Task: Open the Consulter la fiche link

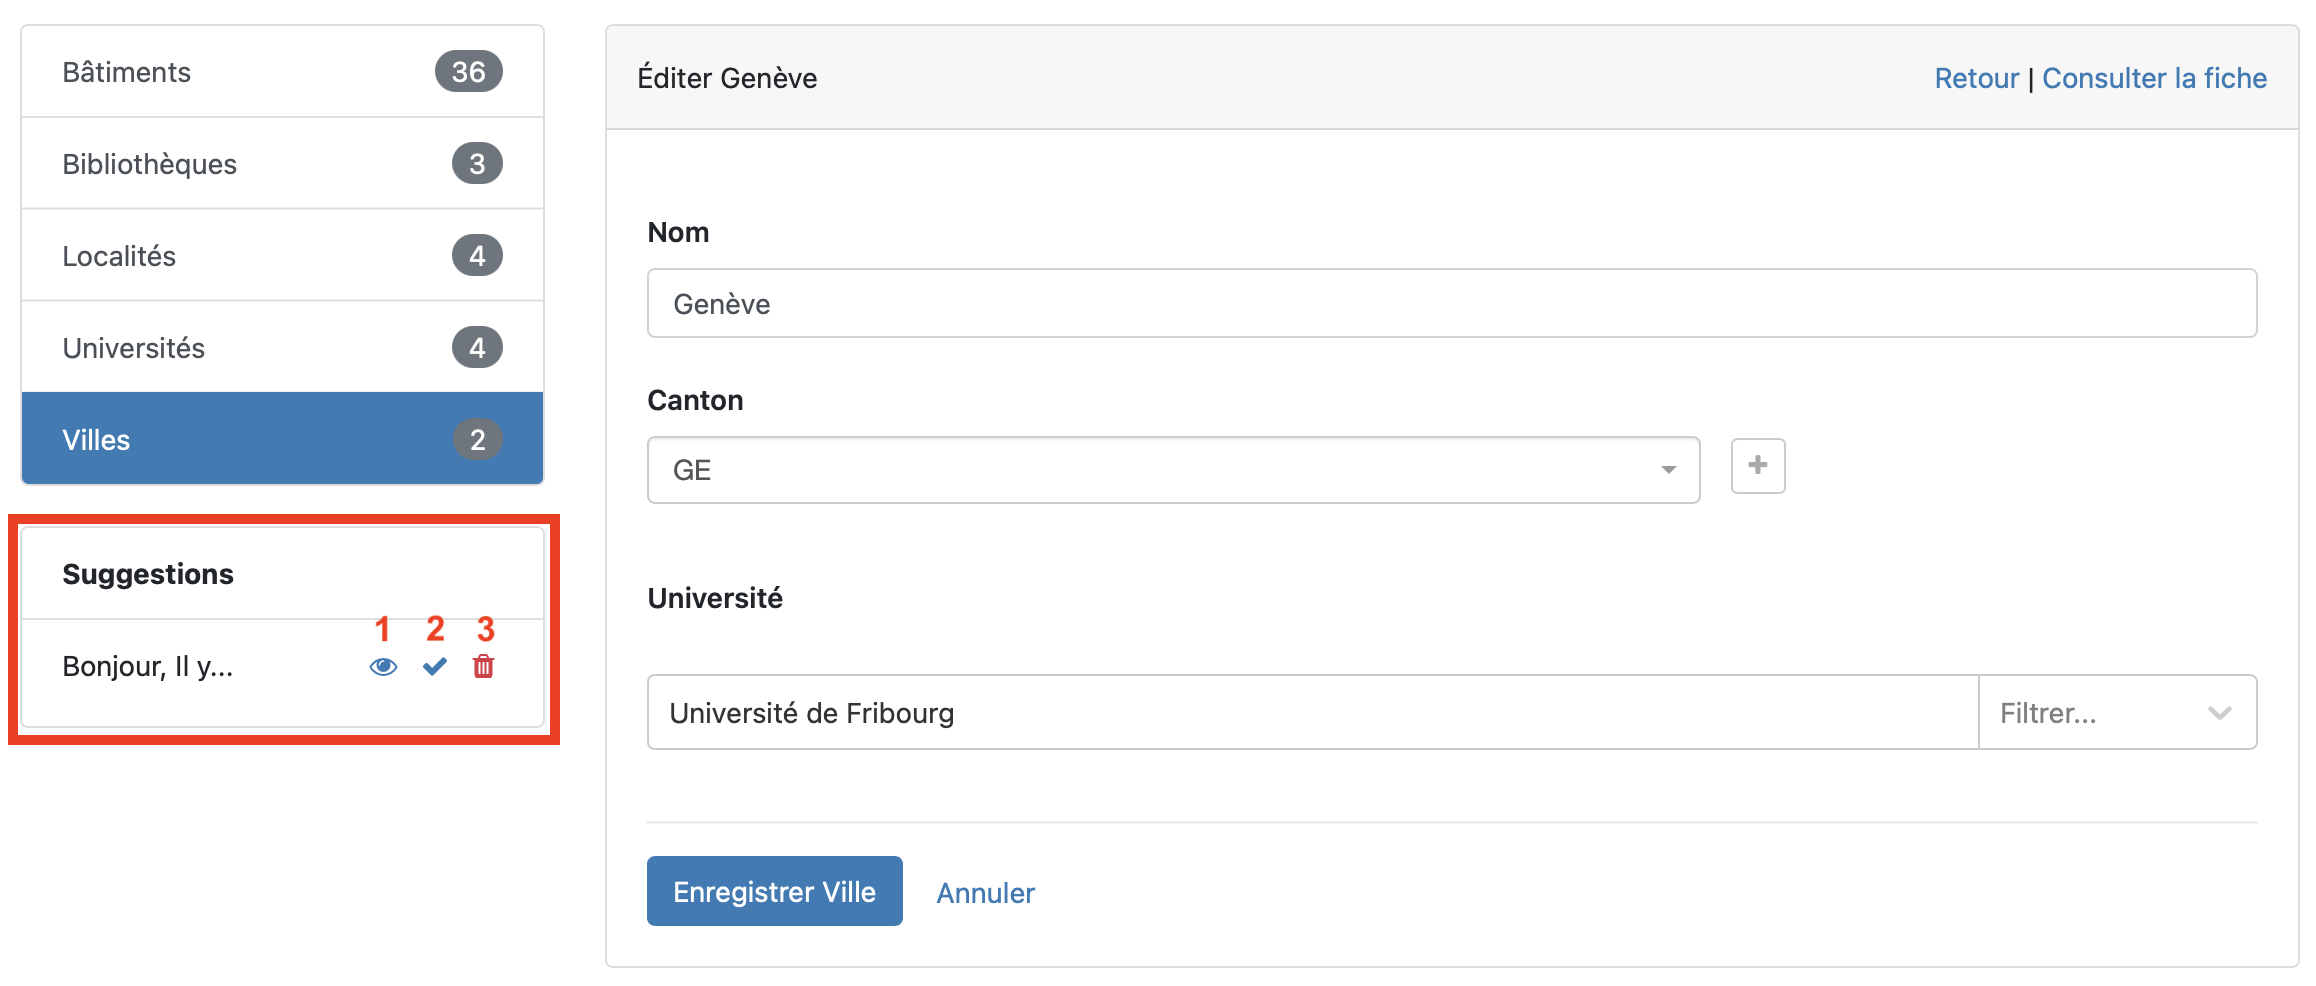Action: click(x=2154, y=78)
